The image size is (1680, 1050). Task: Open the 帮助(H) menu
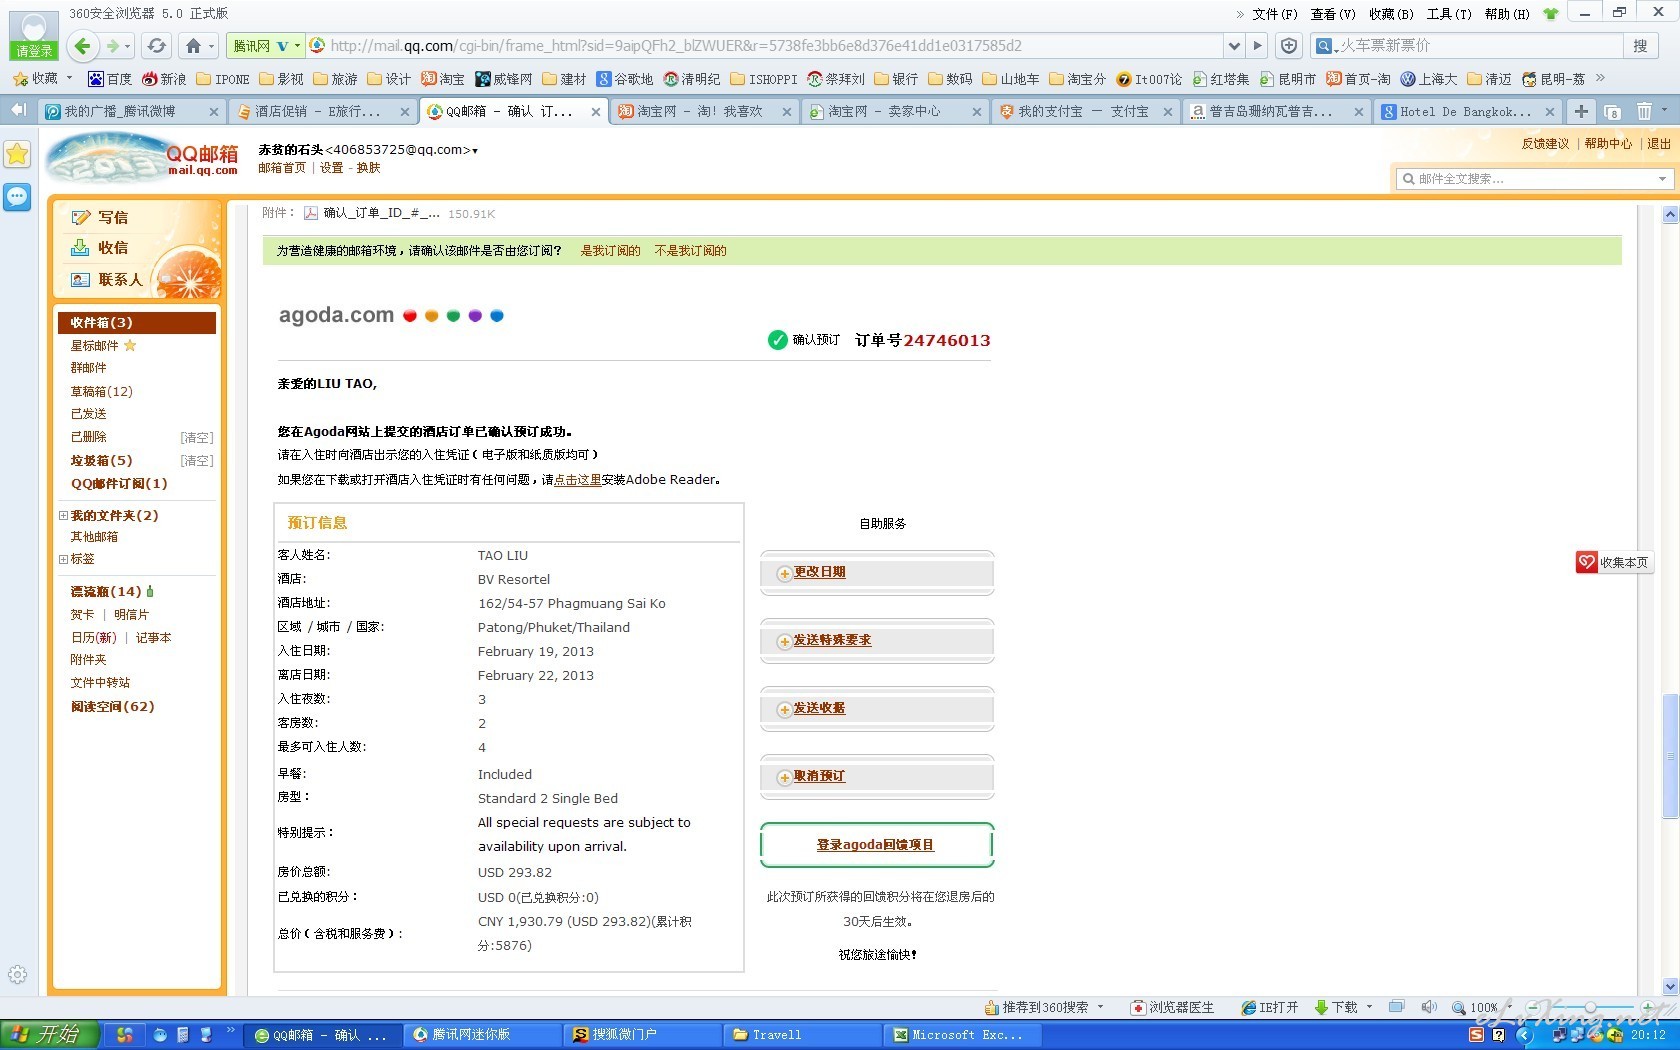tap(1507, 14)
